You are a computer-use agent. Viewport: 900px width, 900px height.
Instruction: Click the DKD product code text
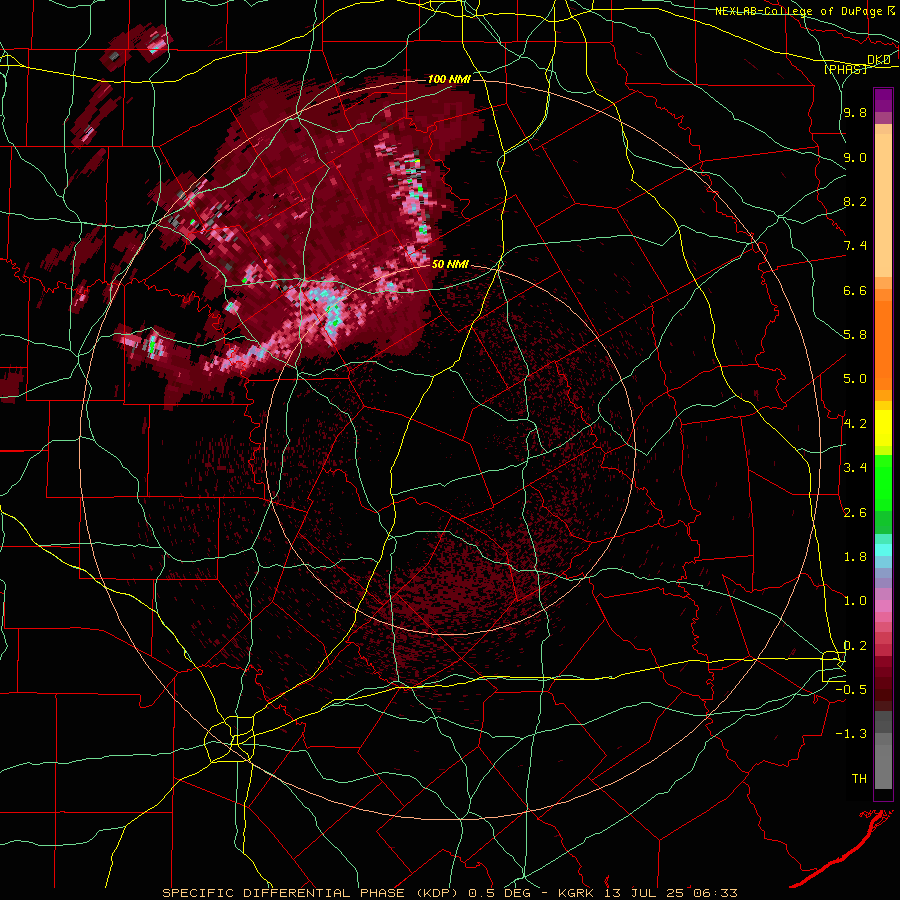(x=879, y=60)
